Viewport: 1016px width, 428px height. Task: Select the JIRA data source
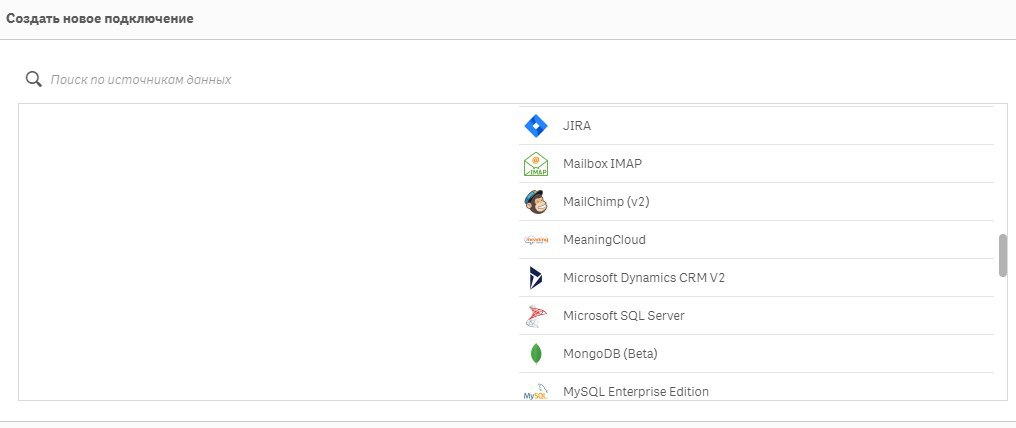(756, 126)
